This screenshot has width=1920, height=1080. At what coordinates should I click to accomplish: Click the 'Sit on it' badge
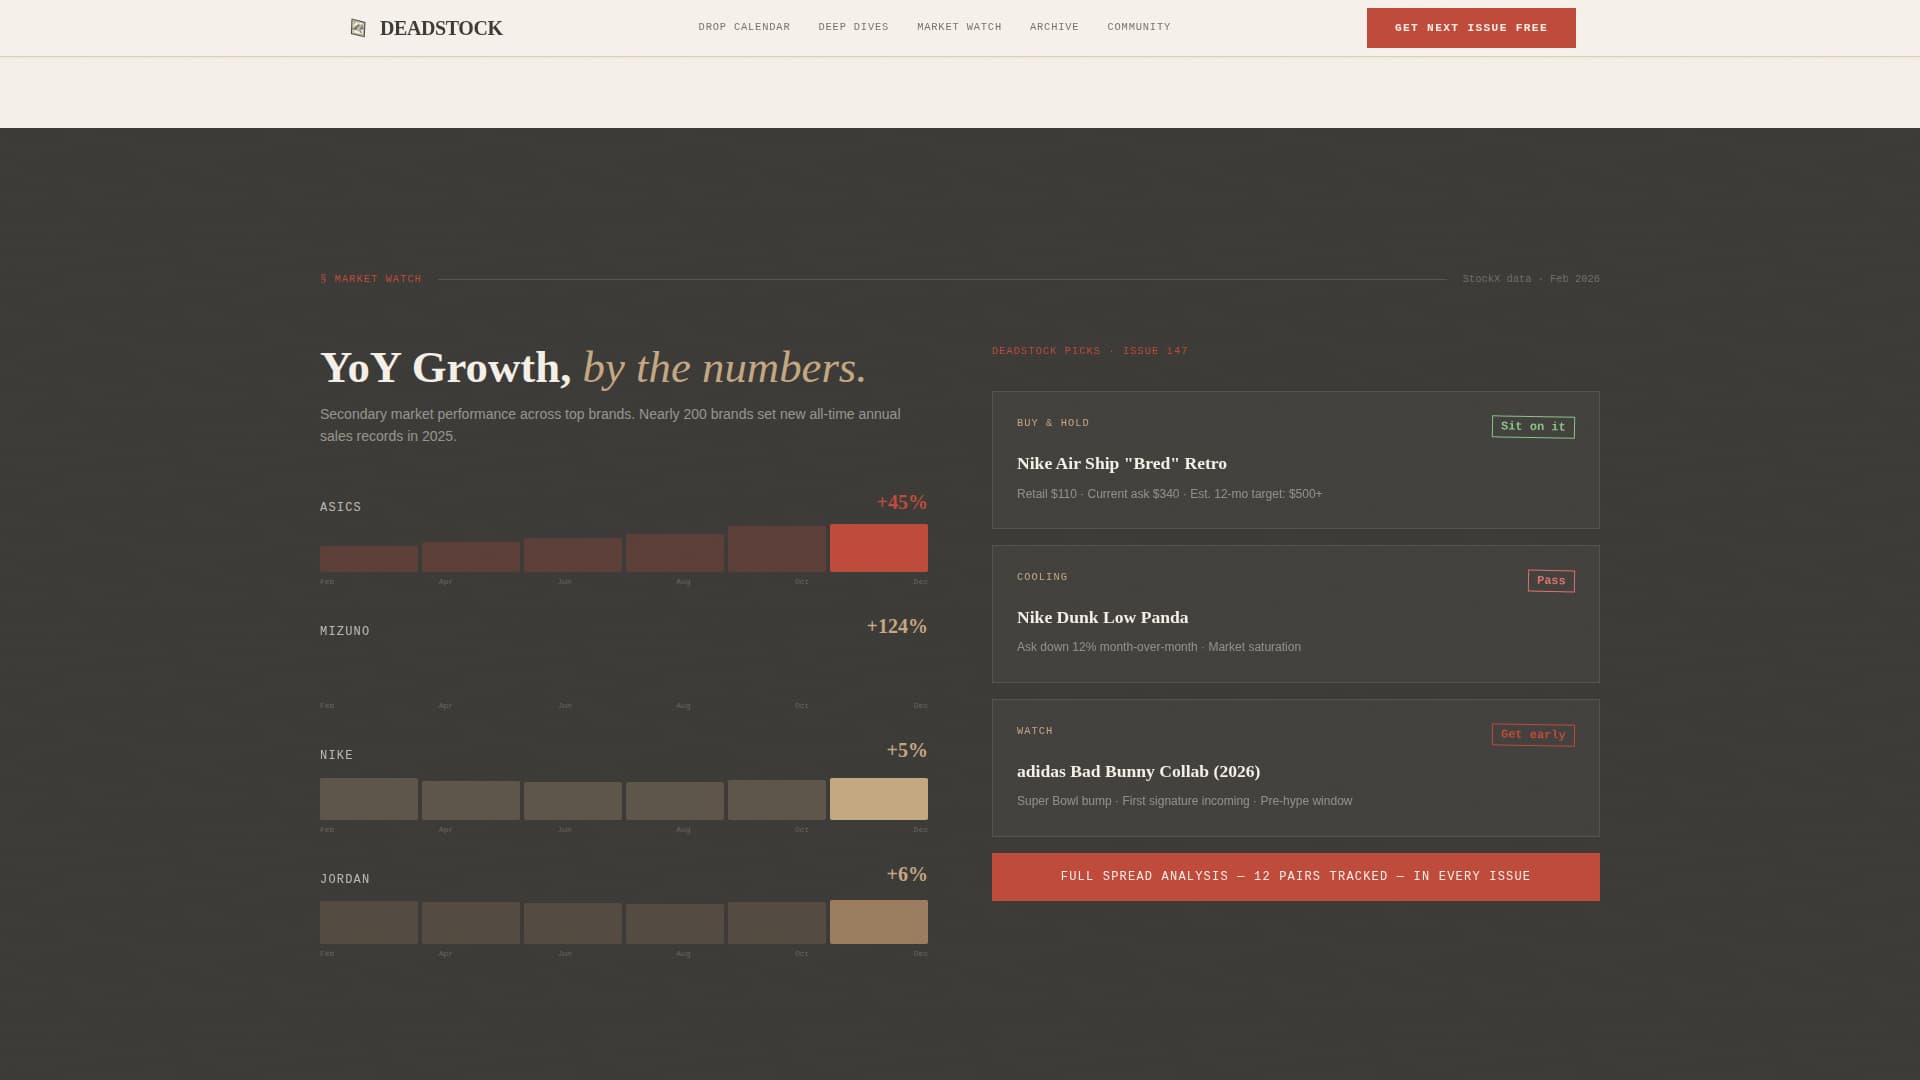[x=1532, y=426]
